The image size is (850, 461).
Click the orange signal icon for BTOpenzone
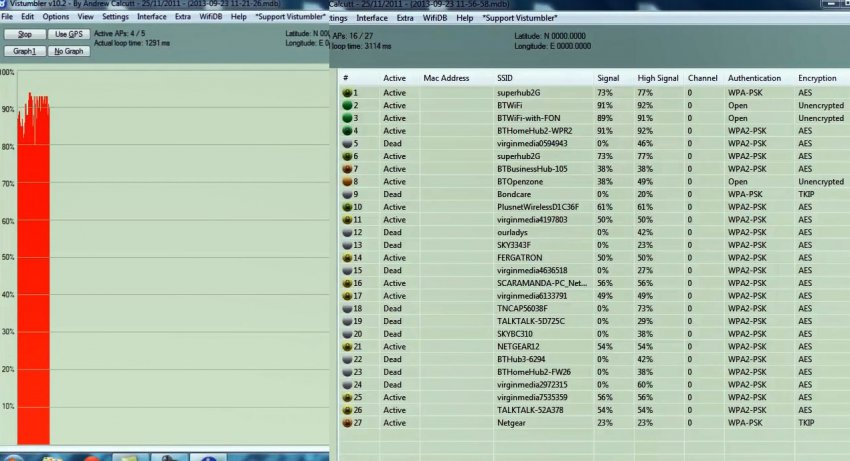click(x=347, y=182)
